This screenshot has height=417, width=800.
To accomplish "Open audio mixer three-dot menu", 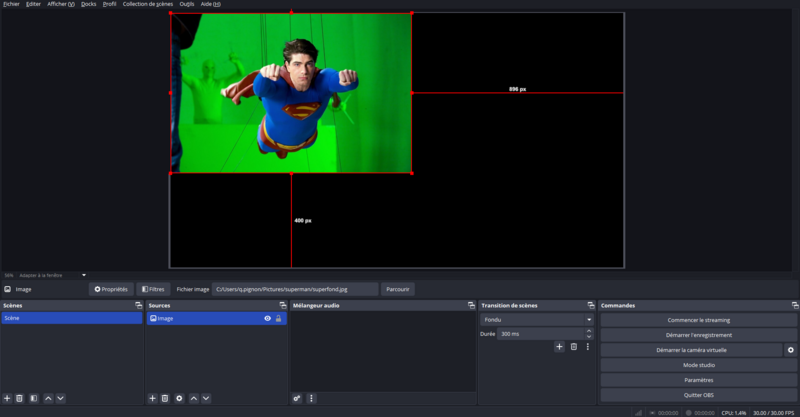I will pyautogui.click(x=311, y=398).
